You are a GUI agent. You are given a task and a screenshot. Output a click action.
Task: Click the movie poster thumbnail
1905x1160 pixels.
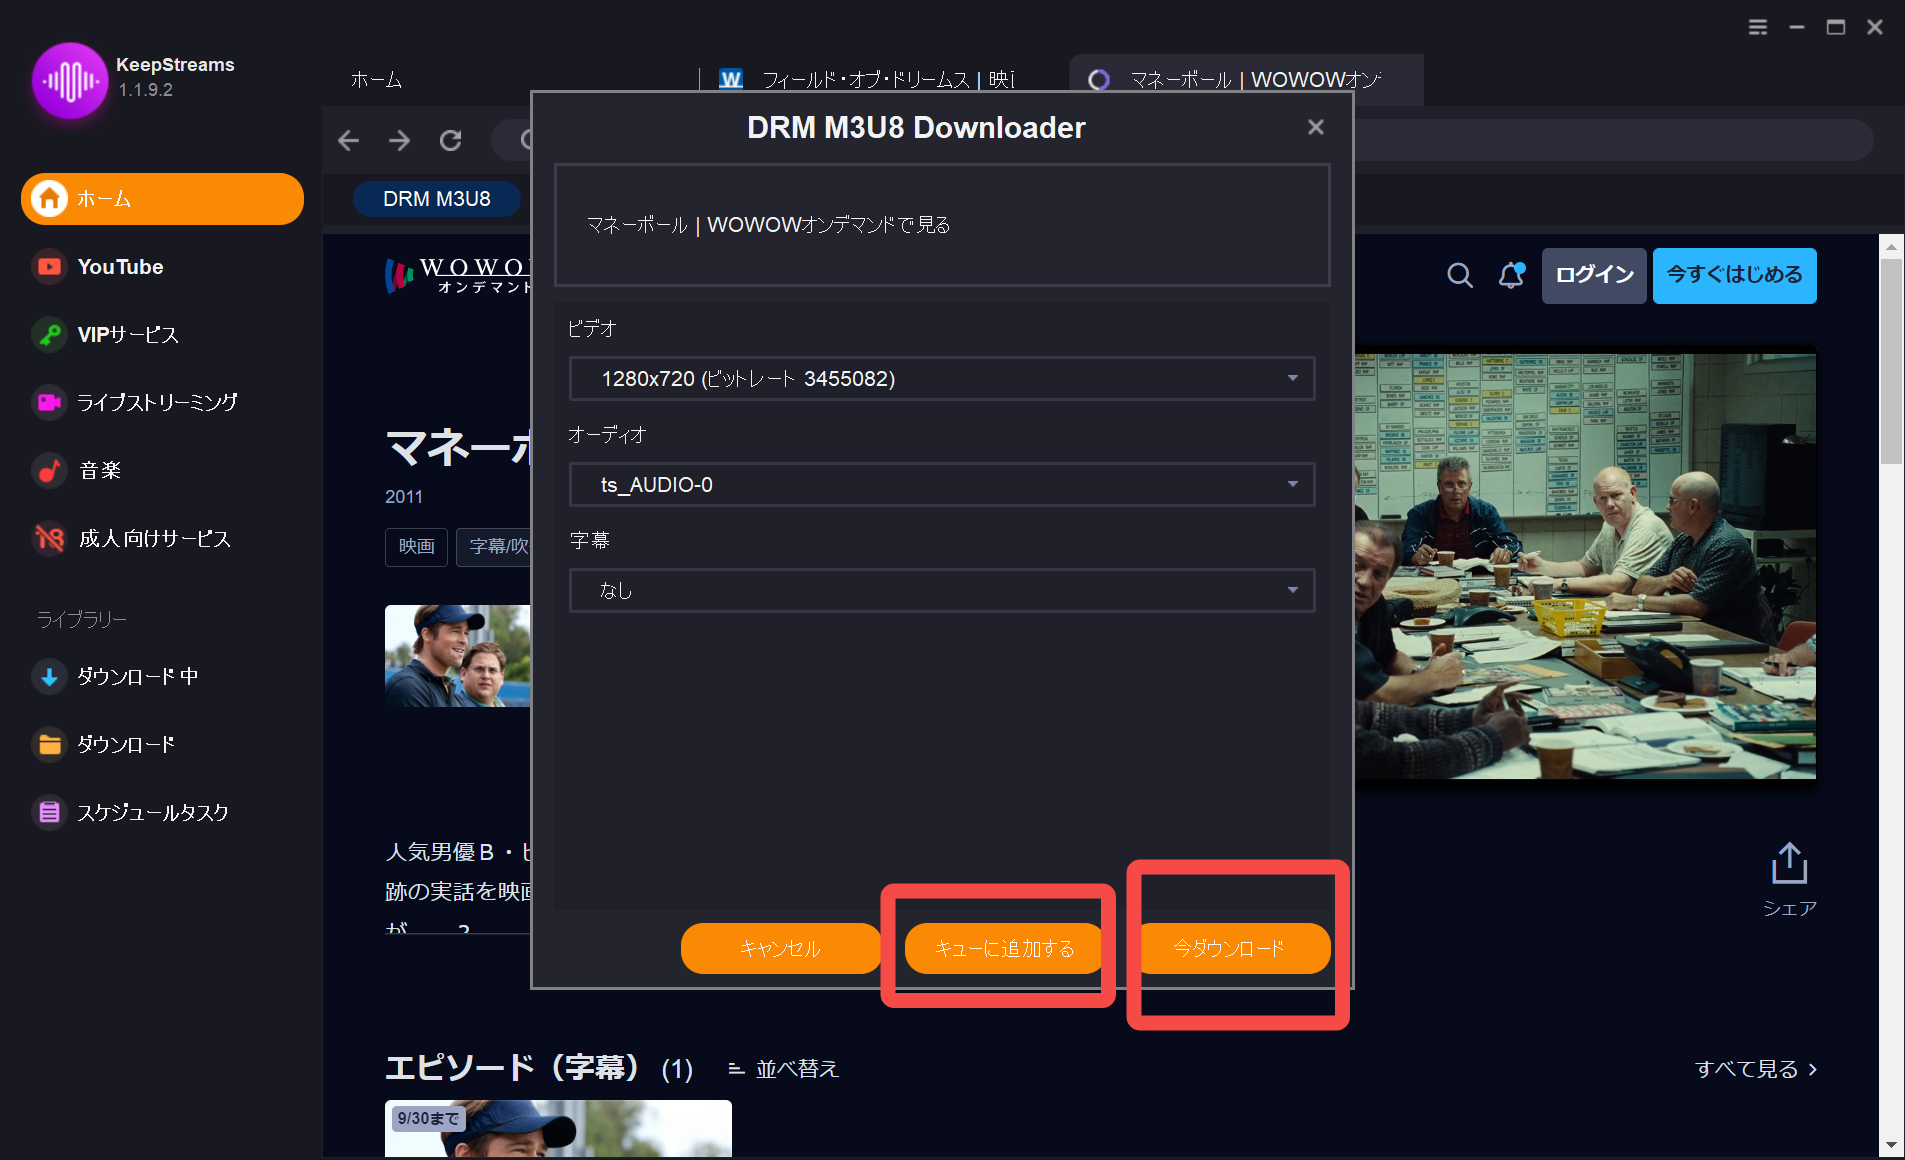click(458, 656)
